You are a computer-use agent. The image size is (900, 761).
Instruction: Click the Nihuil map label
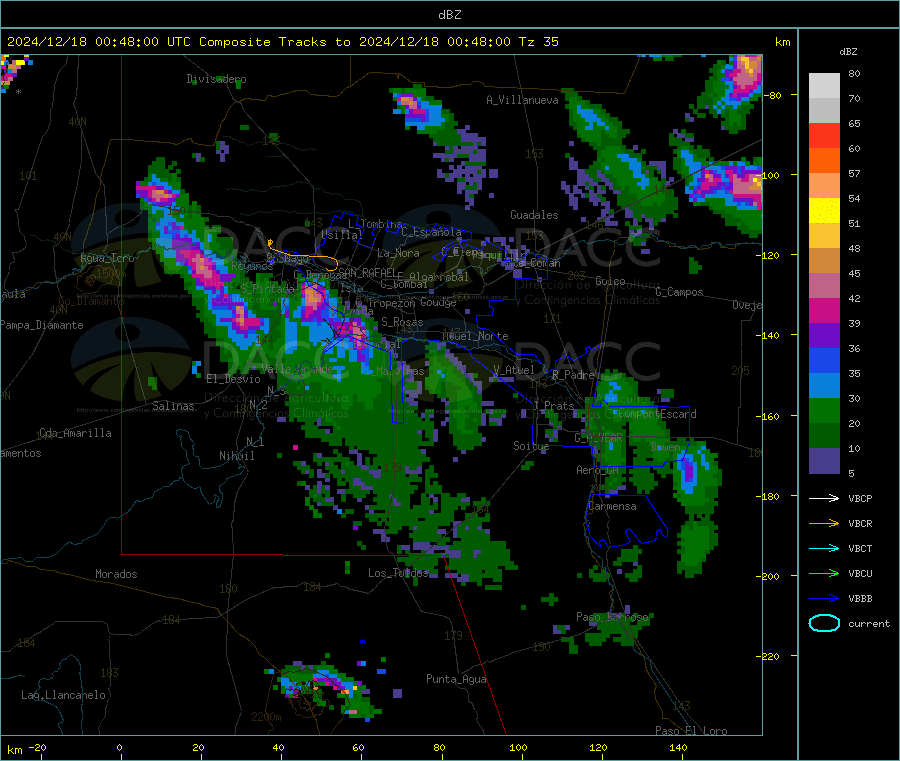pos(236,456)
